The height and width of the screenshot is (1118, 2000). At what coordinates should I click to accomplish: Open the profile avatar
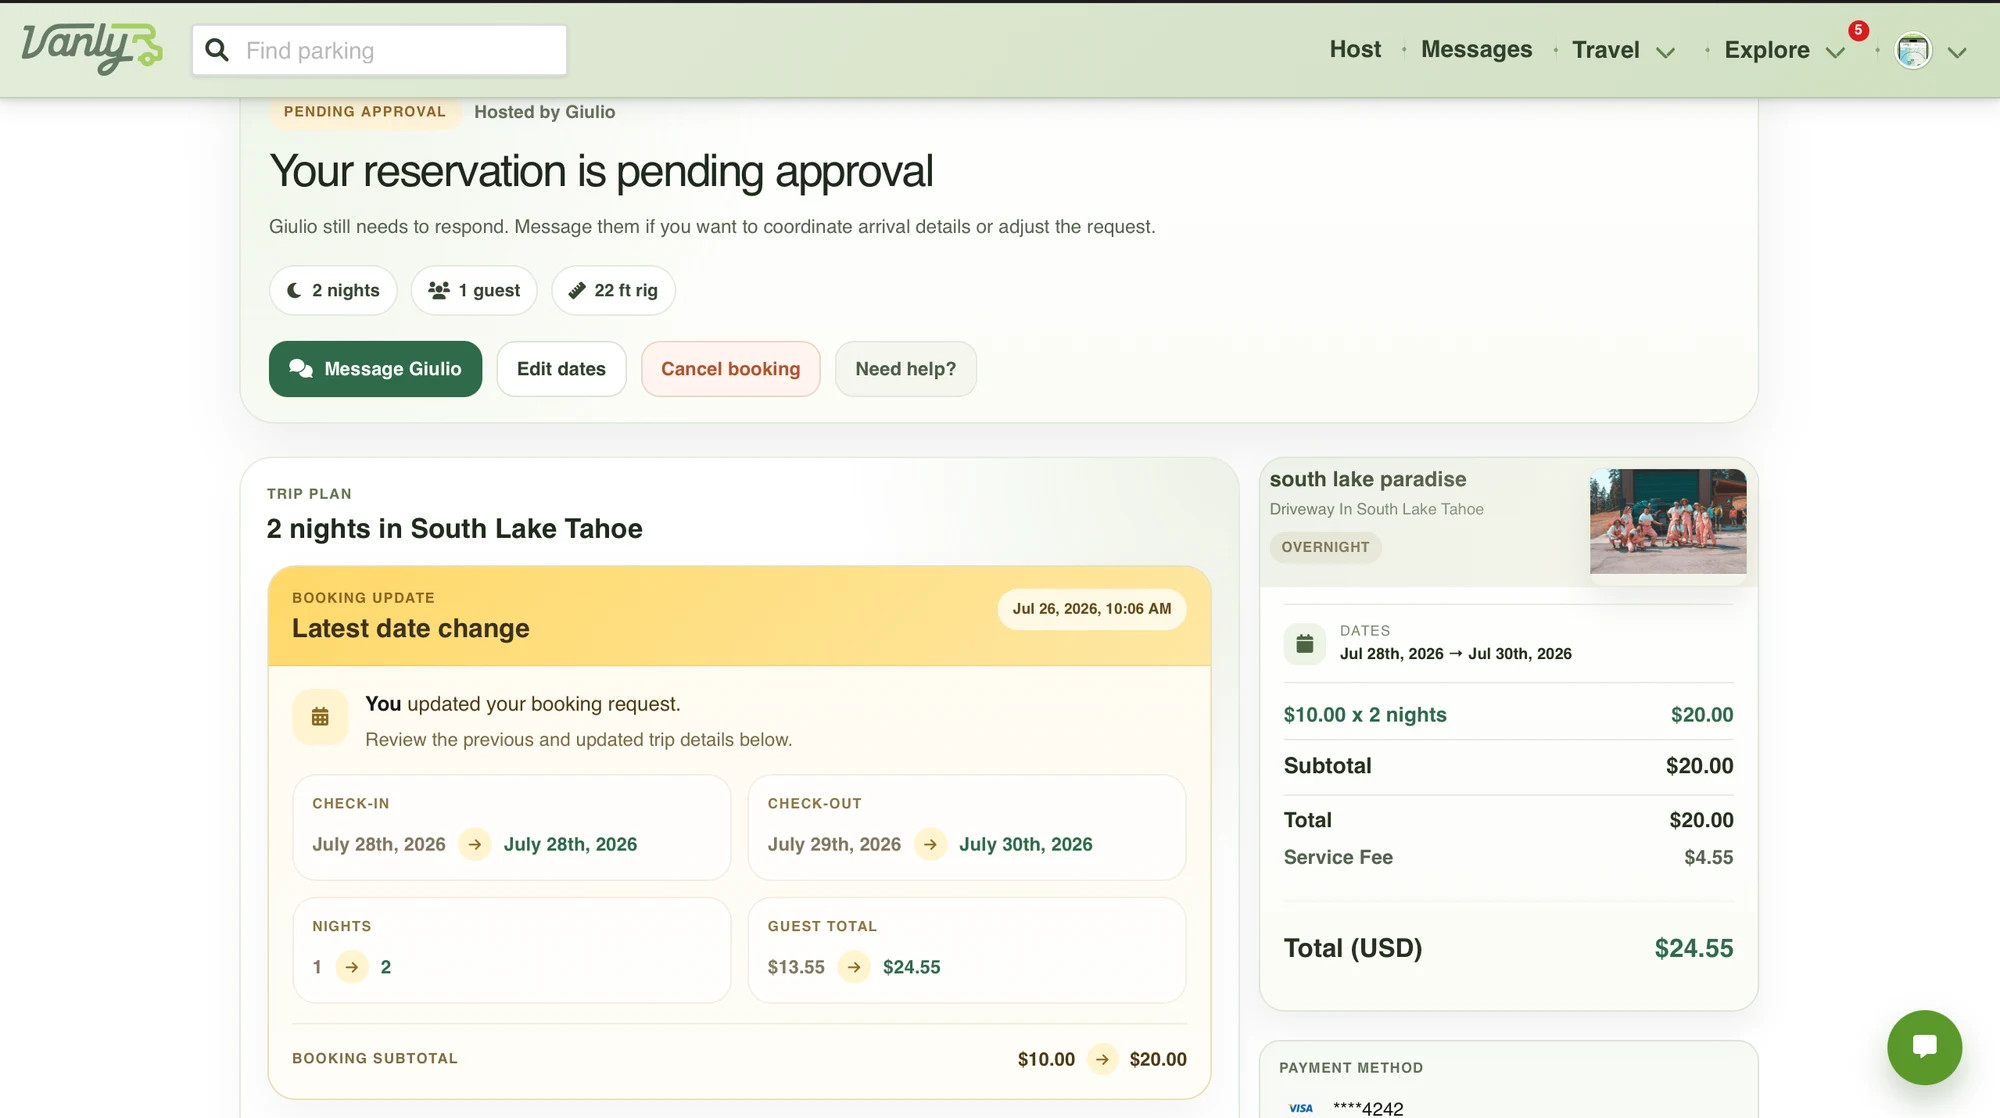tap(1913, 51)
